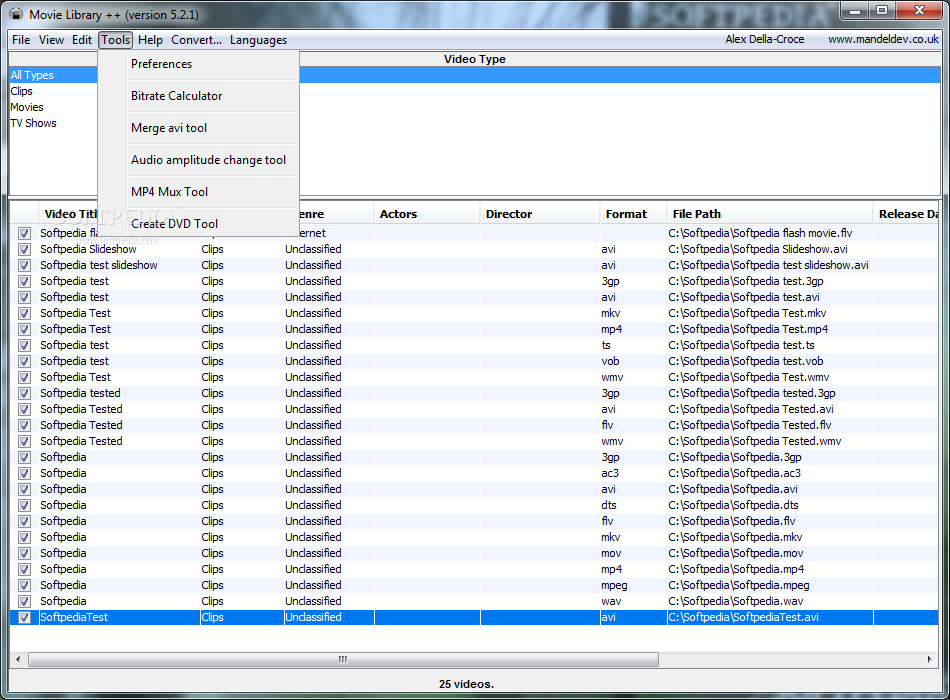950x700 pixels.
Task: Open the Convert... menu
Action: click(196, 40)
